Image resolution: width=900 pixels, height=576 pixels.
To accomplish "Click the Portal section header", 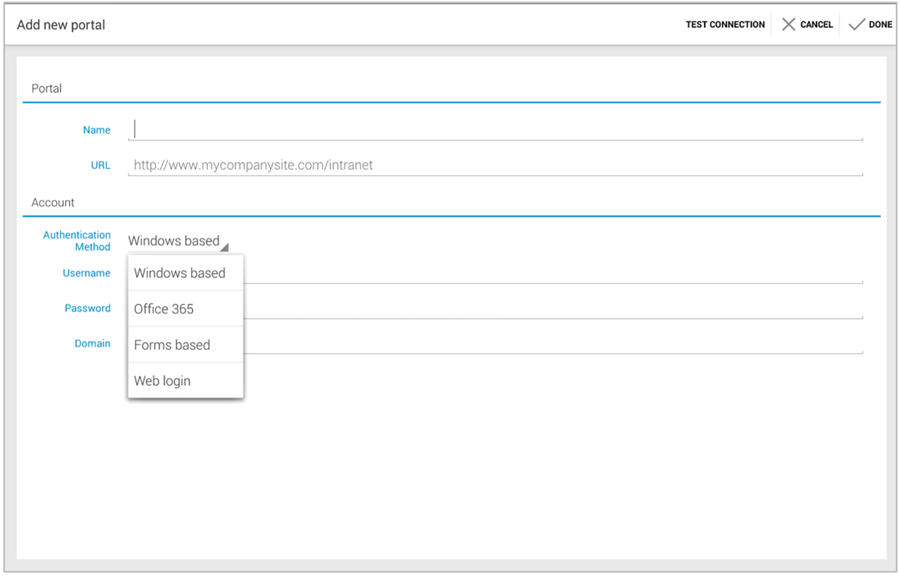I will click(x=46, y=88).
